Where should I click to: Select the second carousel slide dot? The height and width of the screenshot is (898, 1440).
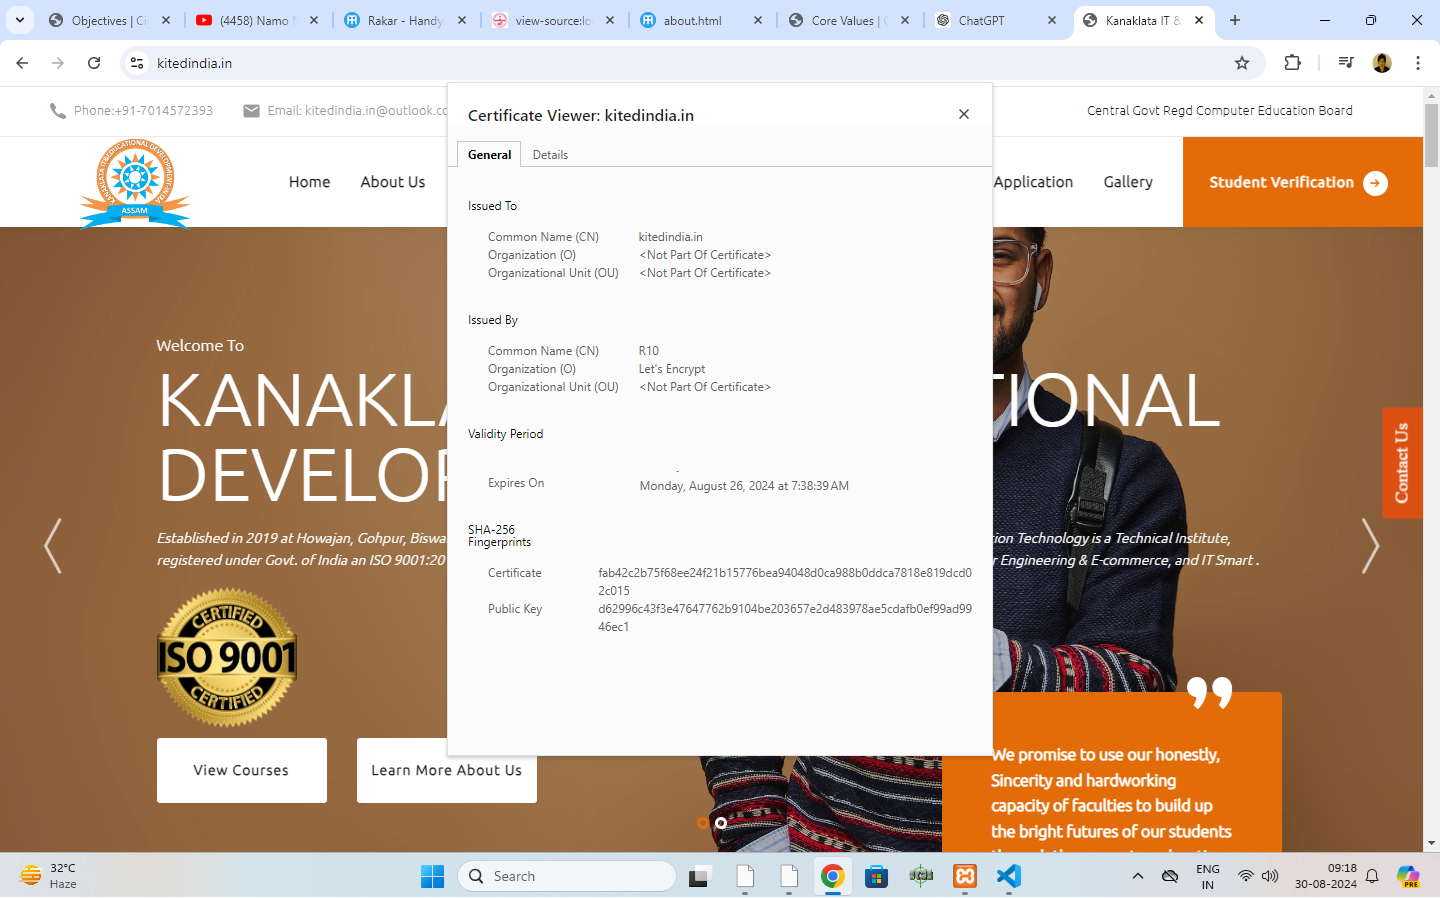tap(721, 823)
